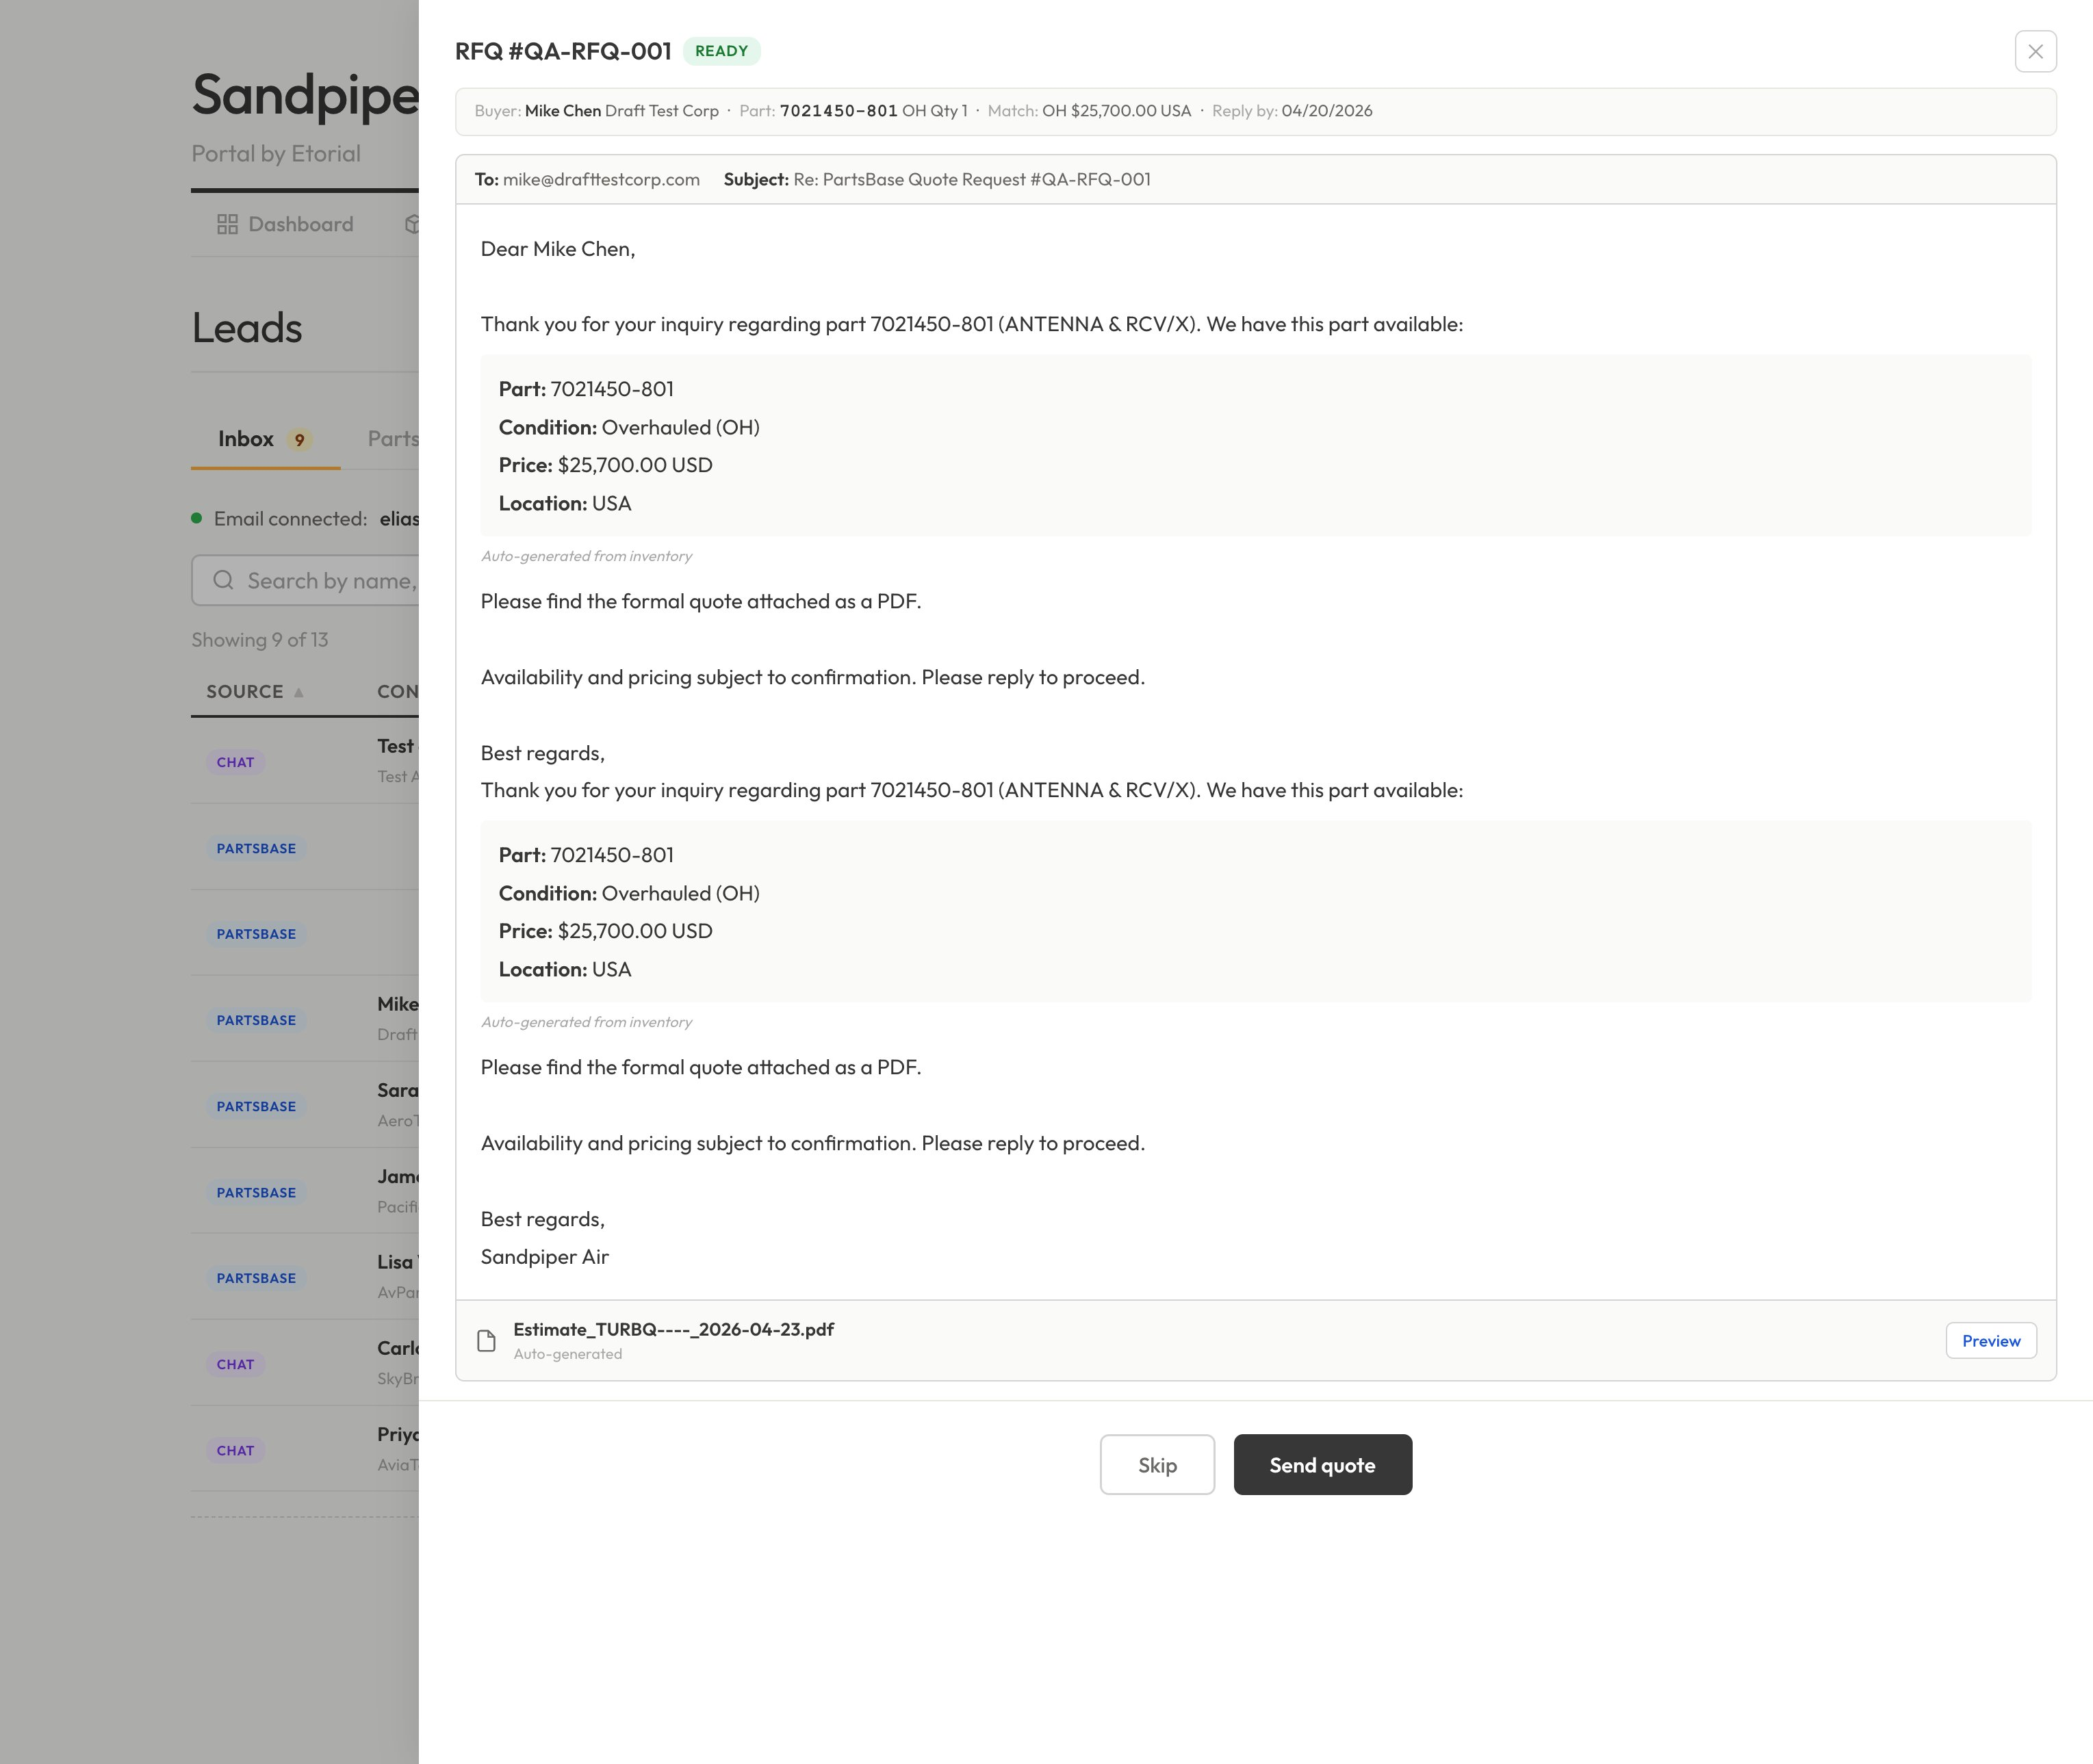The width and height of the screenshot is (2093, 1764).
Task: Click the Dear Mike Chen greeting
Action: point(558,249)
